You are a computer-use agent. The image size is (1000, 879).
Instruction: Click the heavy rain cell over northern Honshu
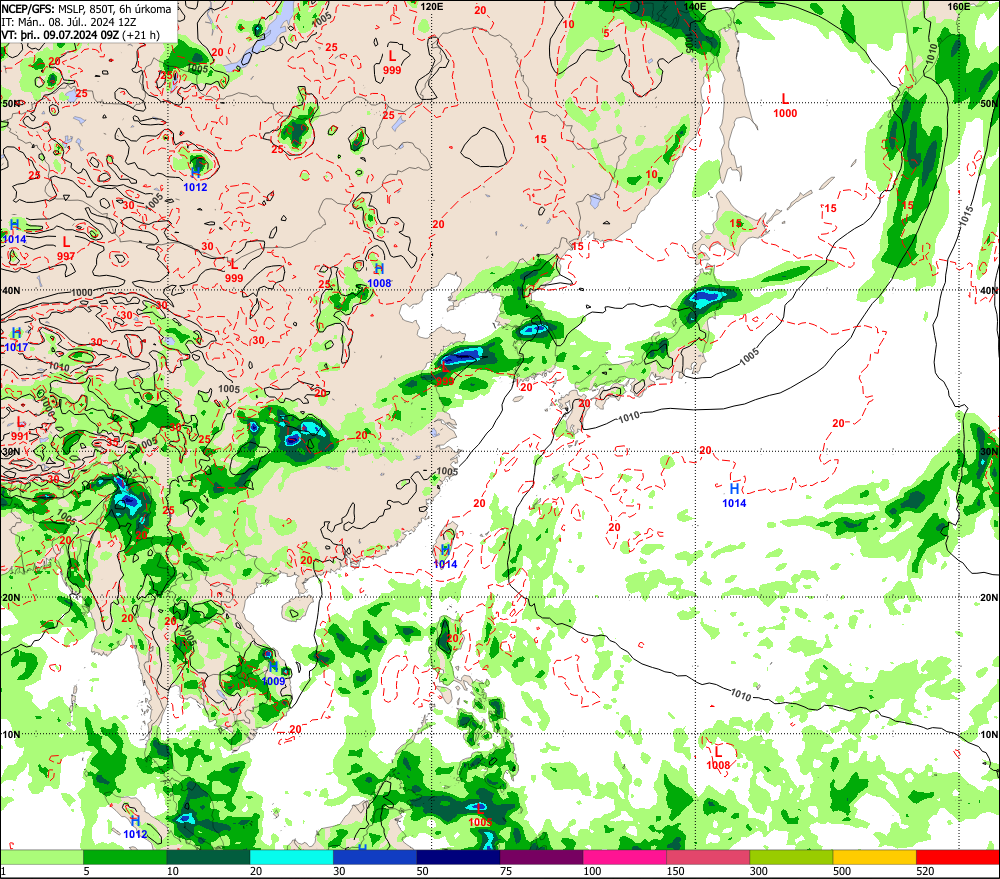707,297
